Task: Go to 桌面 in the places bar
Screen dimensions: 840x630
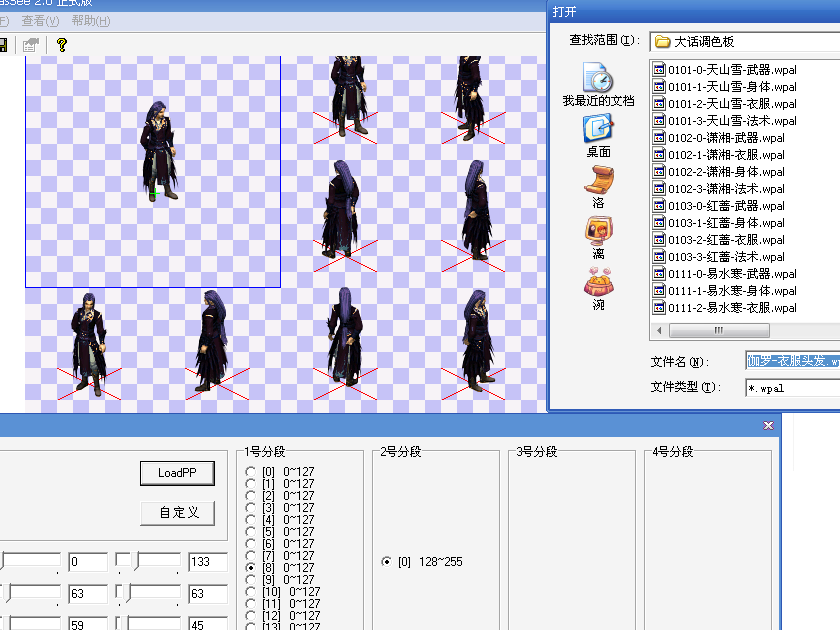Action: pyautogui.click(x=598, y=136)
